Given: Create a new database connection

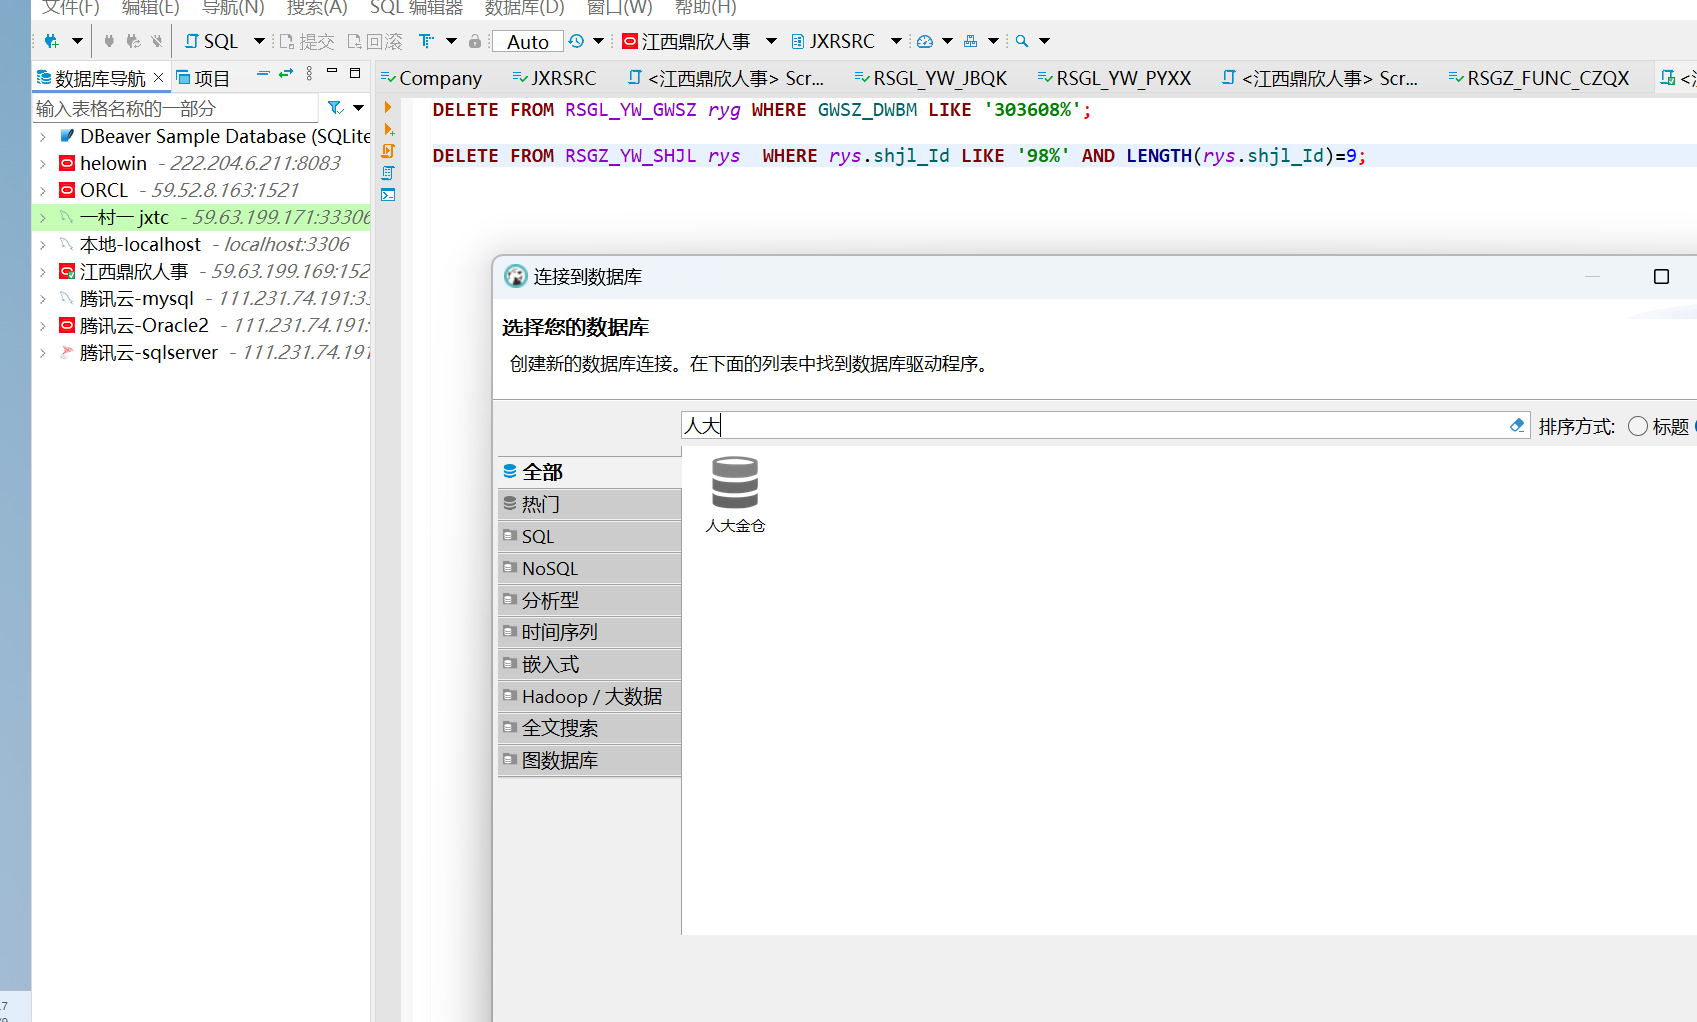Looking at the screenshot, I should [52, 41].
